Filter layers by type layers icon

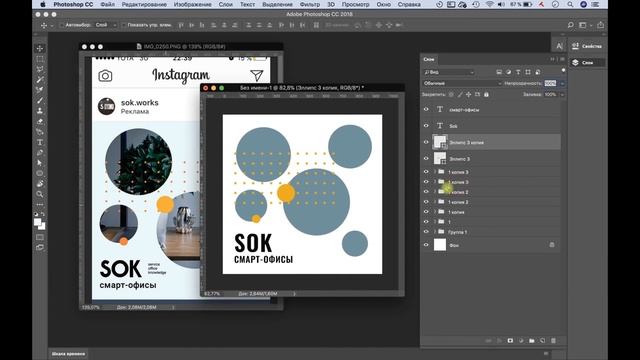pyautogui.click(x=518, y=72)
